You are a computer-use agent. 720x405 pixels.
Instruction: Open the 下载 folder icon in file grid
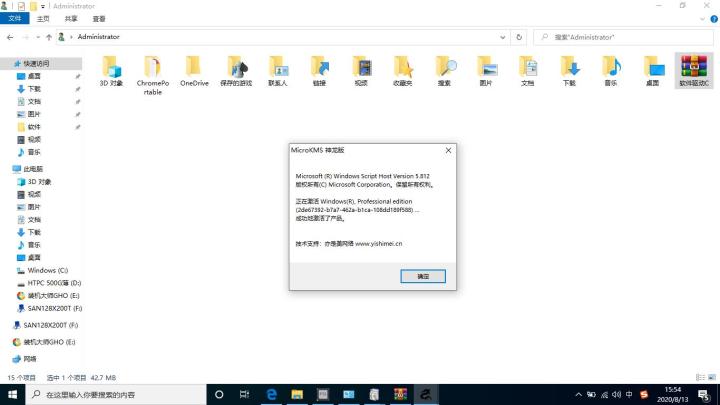click(x=569, y=67)
